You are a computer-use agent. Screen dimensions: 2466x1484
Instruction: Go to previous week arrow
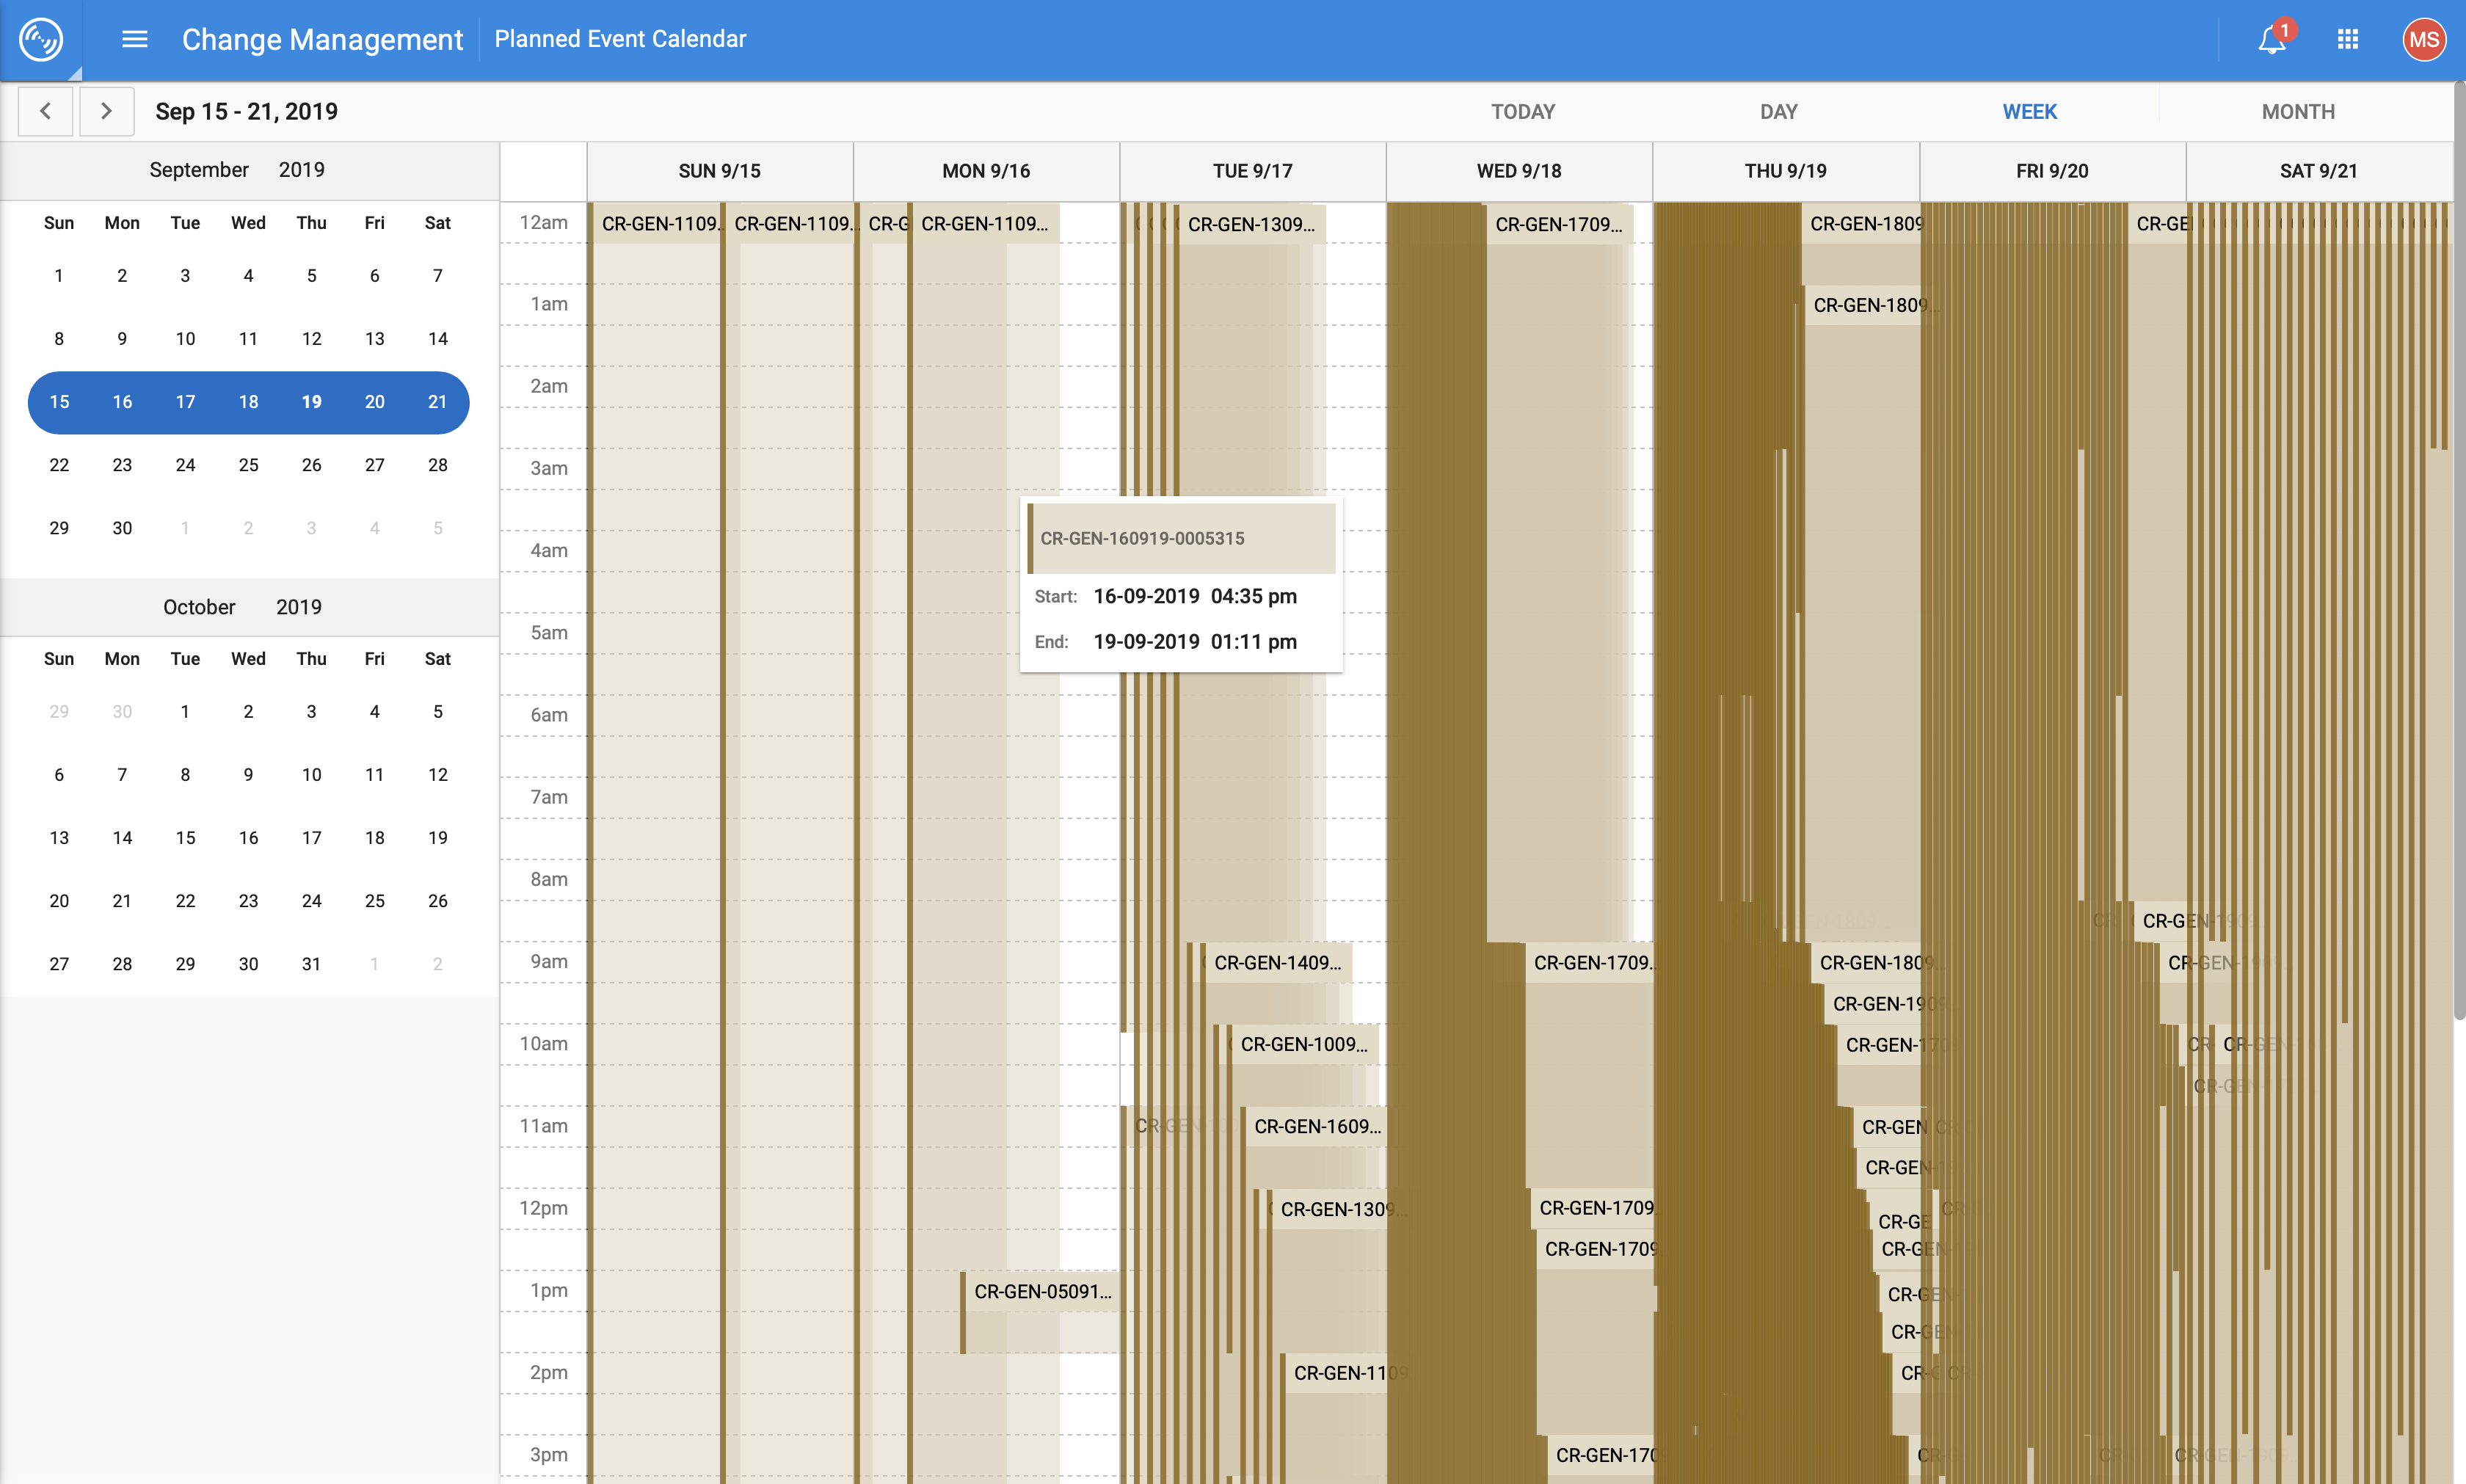click(45, 111)
